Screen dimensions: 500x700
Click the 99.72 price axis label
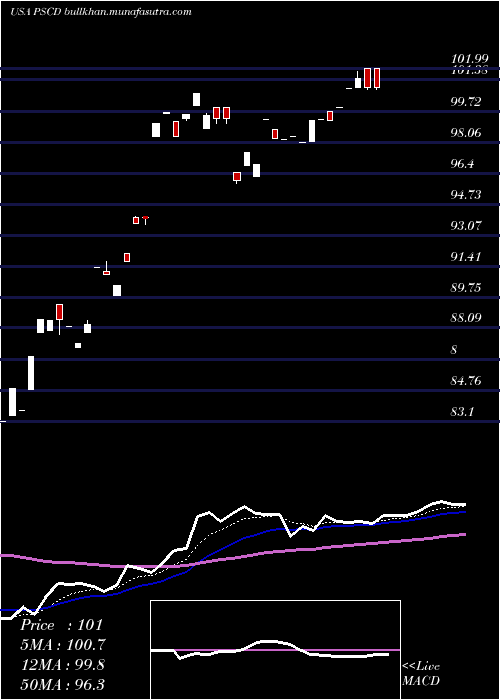pos(466,102)
